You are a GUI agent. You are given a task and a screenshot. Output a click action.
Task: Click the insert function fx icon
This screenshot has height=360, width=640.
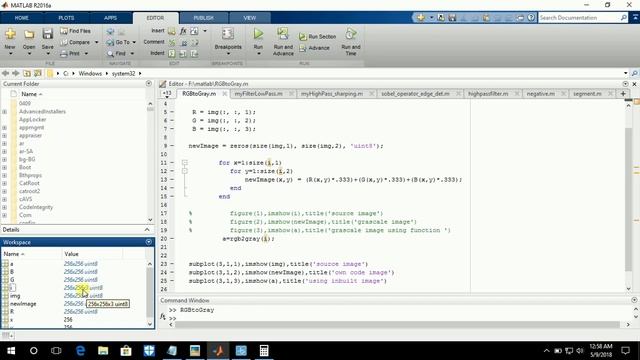pyautogui.click(x=183, y=31)
